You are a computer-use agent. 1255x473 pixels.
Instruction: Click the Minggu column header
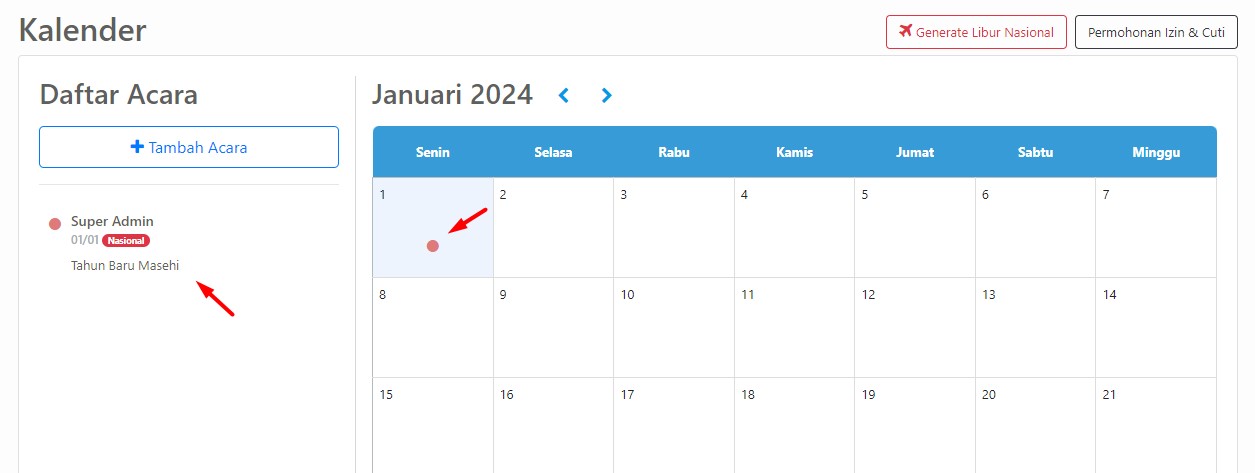(x=1157, y=152)
